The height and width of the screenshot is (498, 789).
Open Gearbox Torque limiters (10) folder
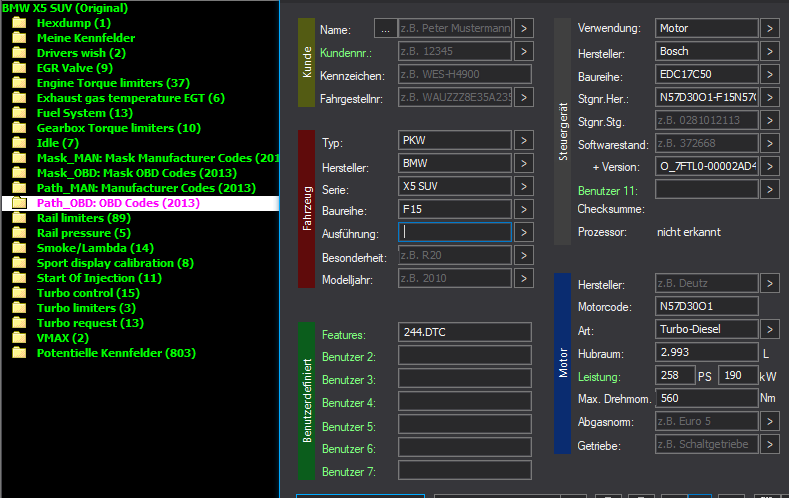point(119,128)
